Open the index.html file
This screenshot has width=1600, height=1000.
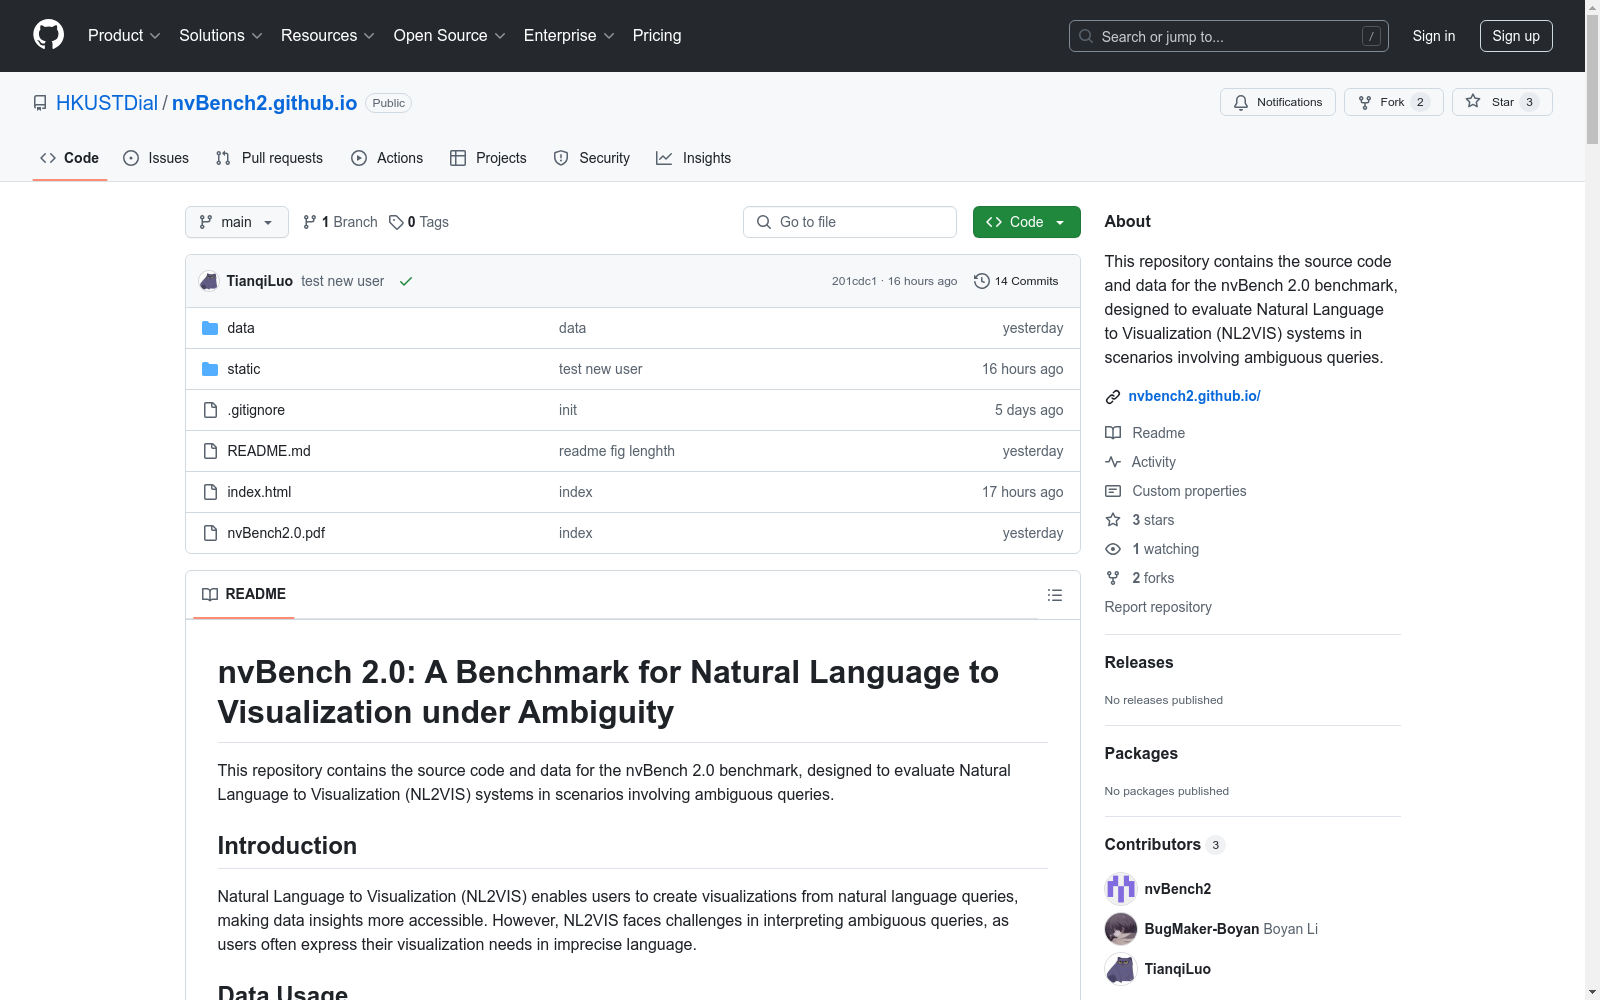click(x=259, y=492)
